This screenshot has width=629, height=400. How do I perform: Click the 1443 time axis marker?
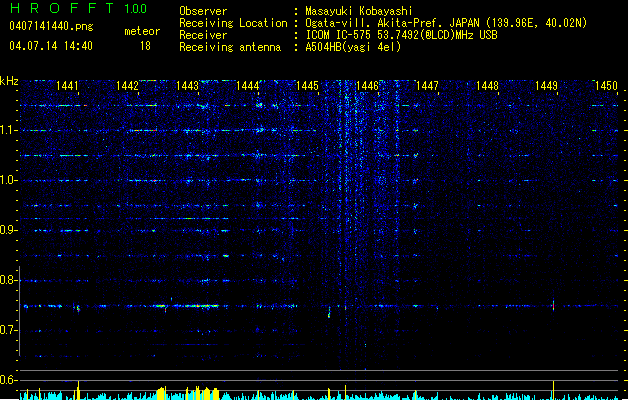click(x=187, y=86)
